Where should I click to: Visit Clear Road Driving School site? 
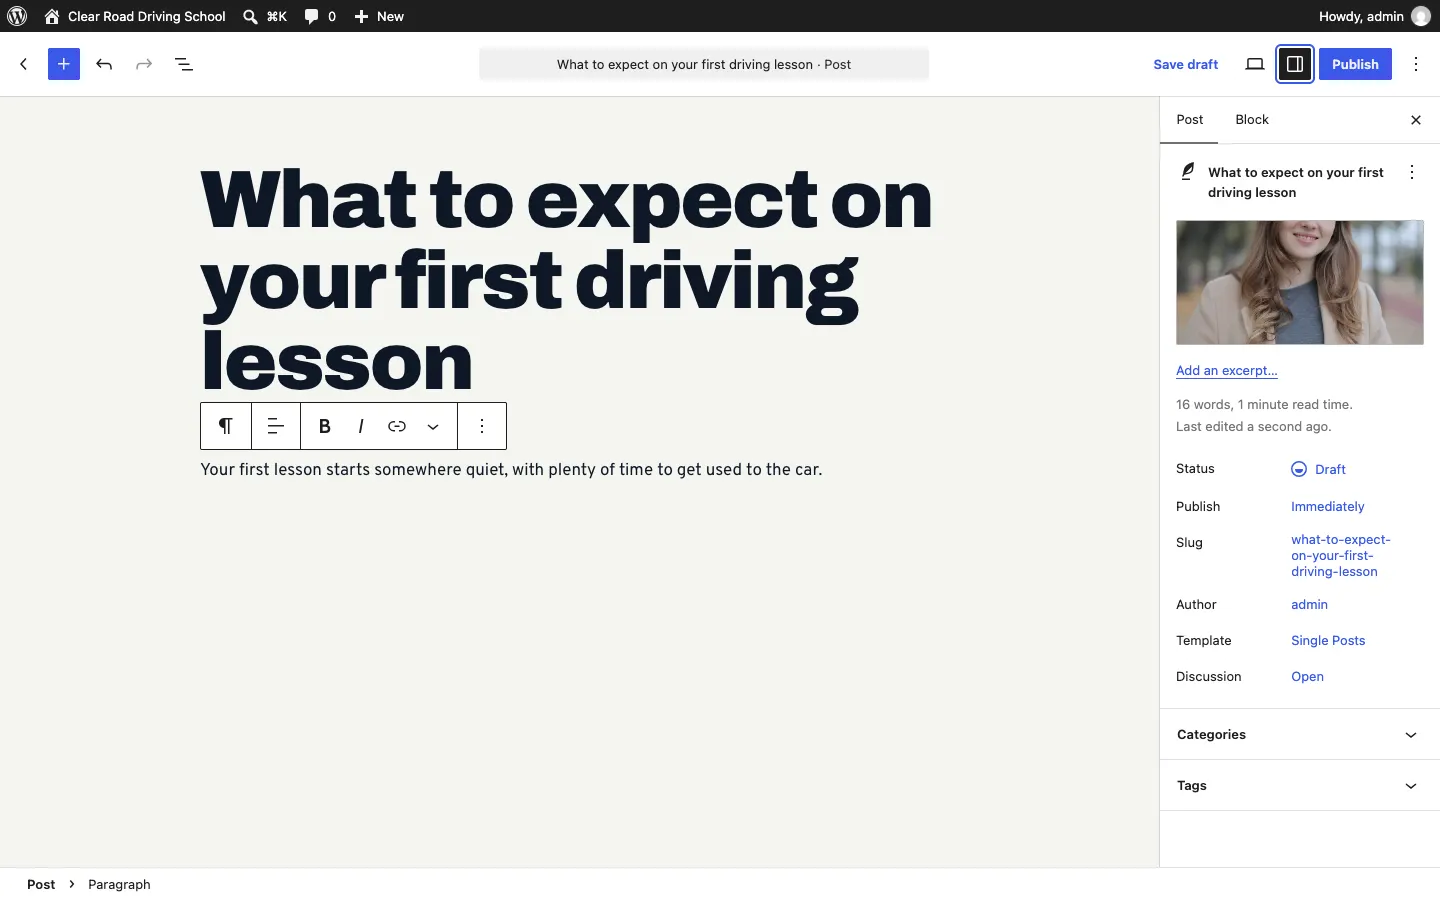coord(135,16)
